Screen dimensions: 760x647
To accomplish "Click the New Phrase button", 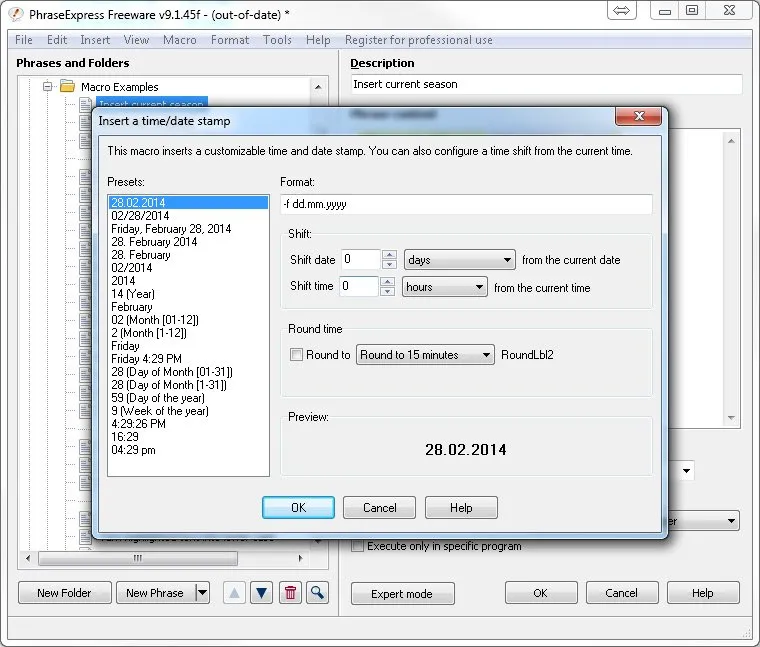I will coord(155,593).
